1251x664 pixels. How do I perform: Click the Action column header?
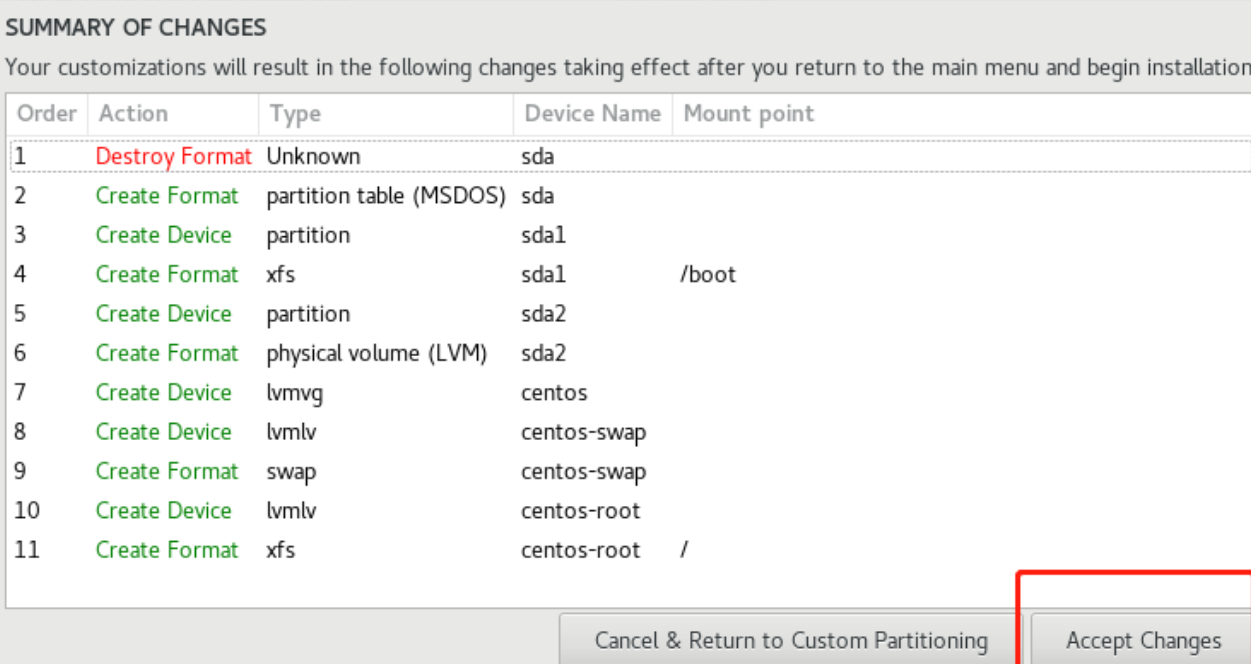134,114
